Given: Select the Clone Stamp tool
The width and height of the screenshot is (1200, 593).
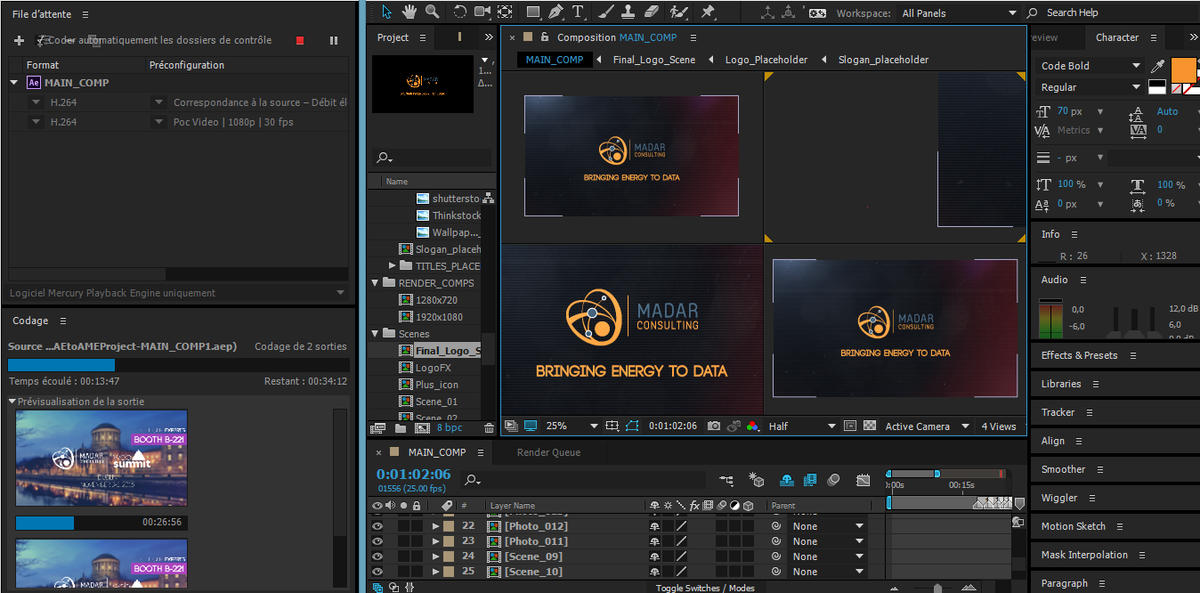Looking at the screenshot, I should click(629, 11).
